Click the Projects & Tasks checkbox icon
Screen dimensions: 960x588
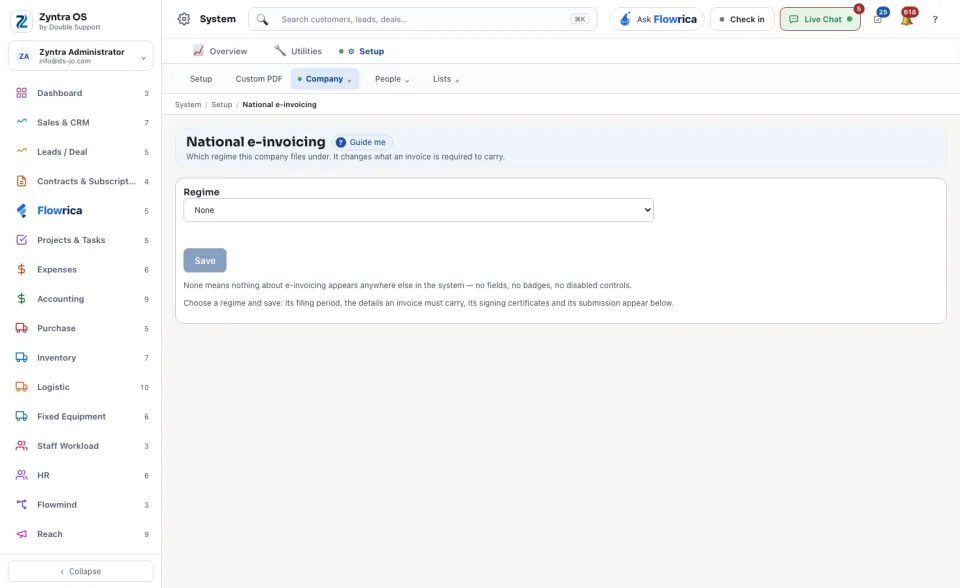(x=21, y=240)
